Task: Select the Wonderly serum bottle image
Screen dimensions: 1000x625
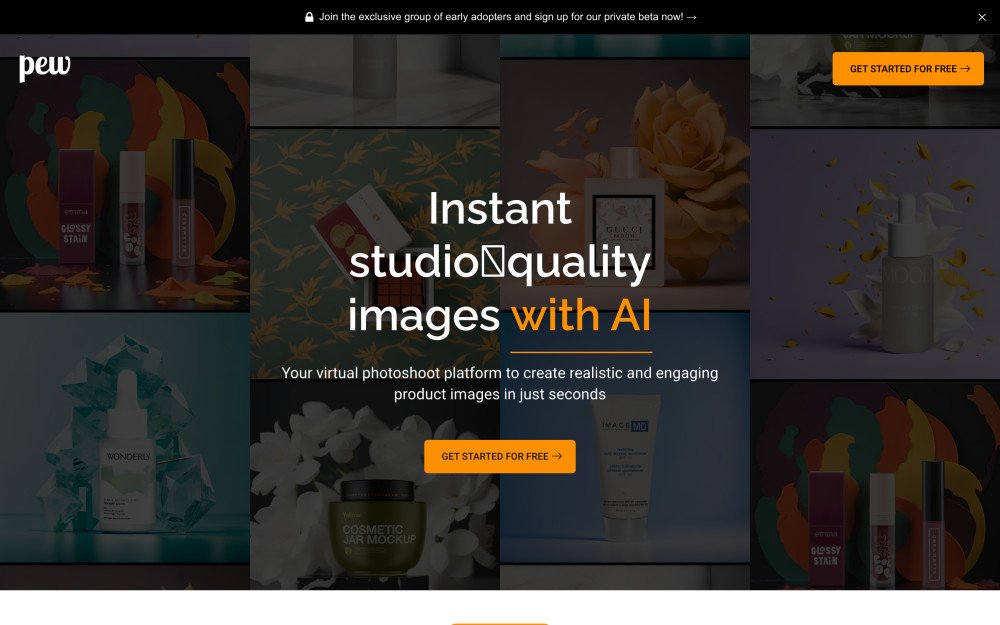Action: pyautogui.click(x=124, y=439)
